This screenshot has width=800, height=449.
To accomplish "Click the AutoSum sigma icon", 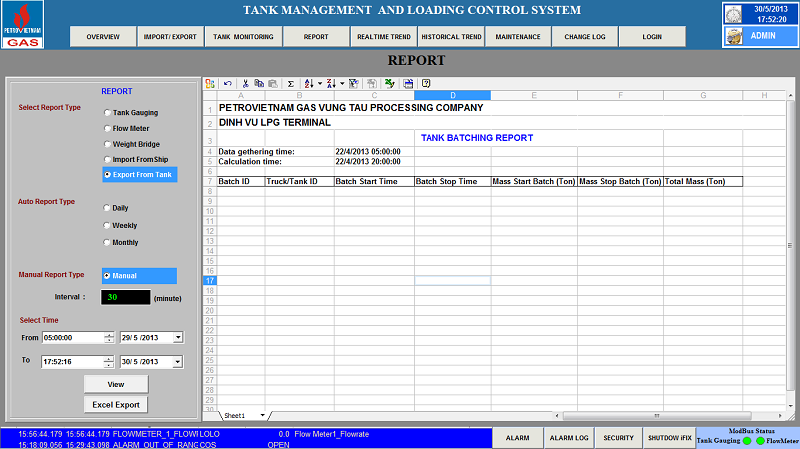I will (x=290, y=84).
